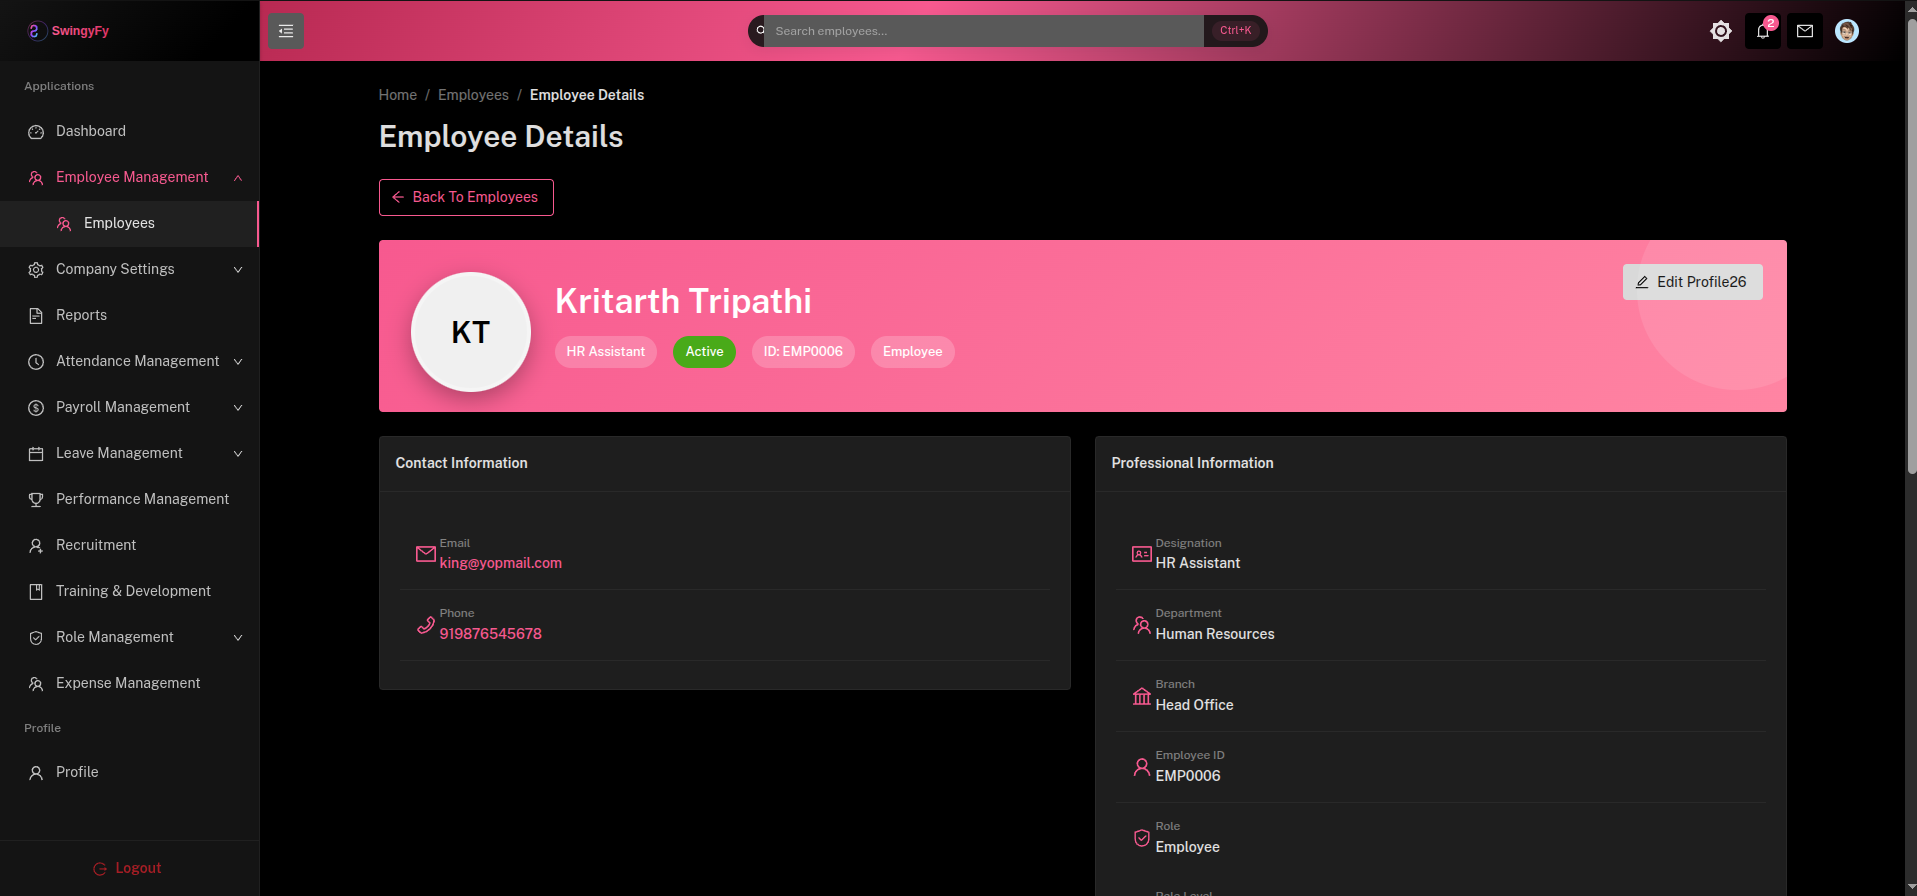
Task: Collapse the Employee Management section
Action: click(238, 178)
